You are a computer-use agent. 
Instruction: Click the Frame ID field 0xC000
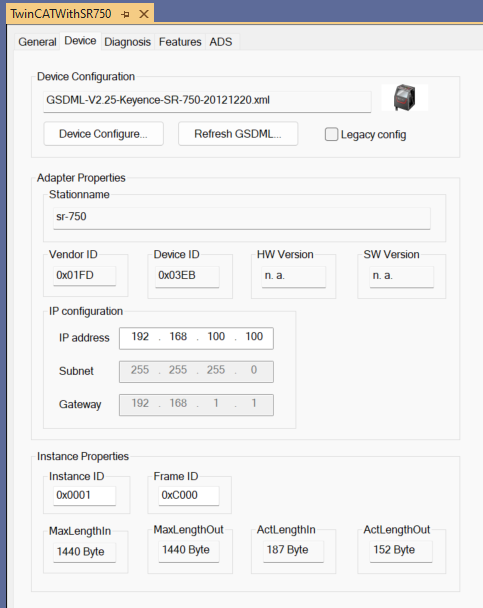pos(188,496)
